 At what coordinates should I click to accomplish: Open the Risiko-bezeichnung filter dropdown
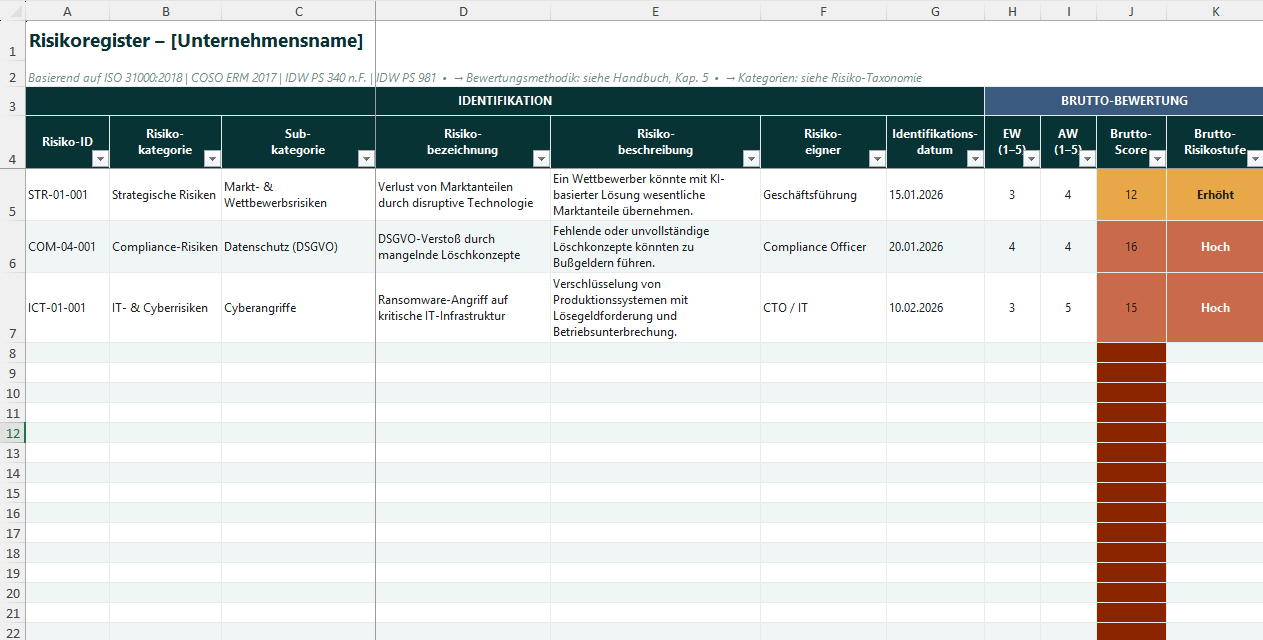point(541,159)
